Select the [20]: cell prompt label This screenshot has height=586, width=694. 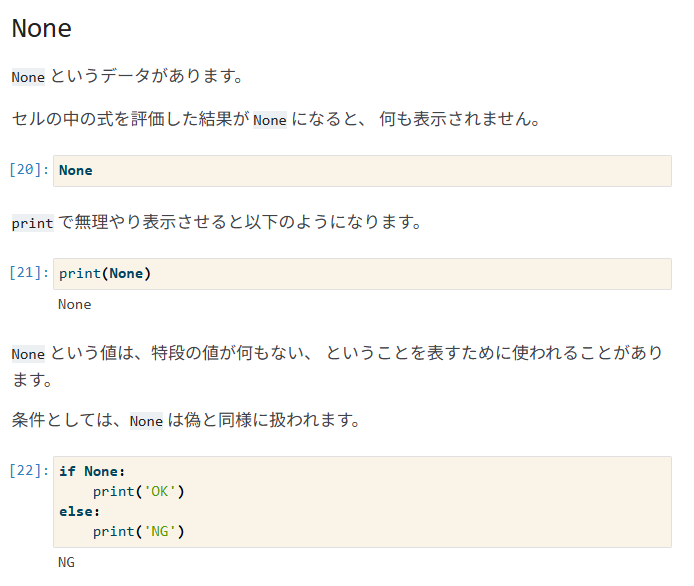[29, 170]
